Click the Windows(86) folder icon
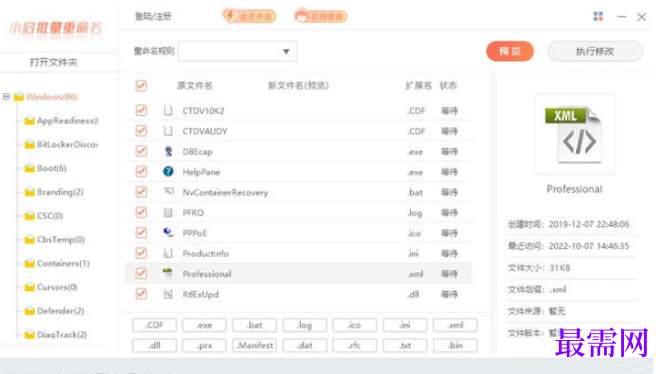 pyautogui.click(x=19, y=97)
